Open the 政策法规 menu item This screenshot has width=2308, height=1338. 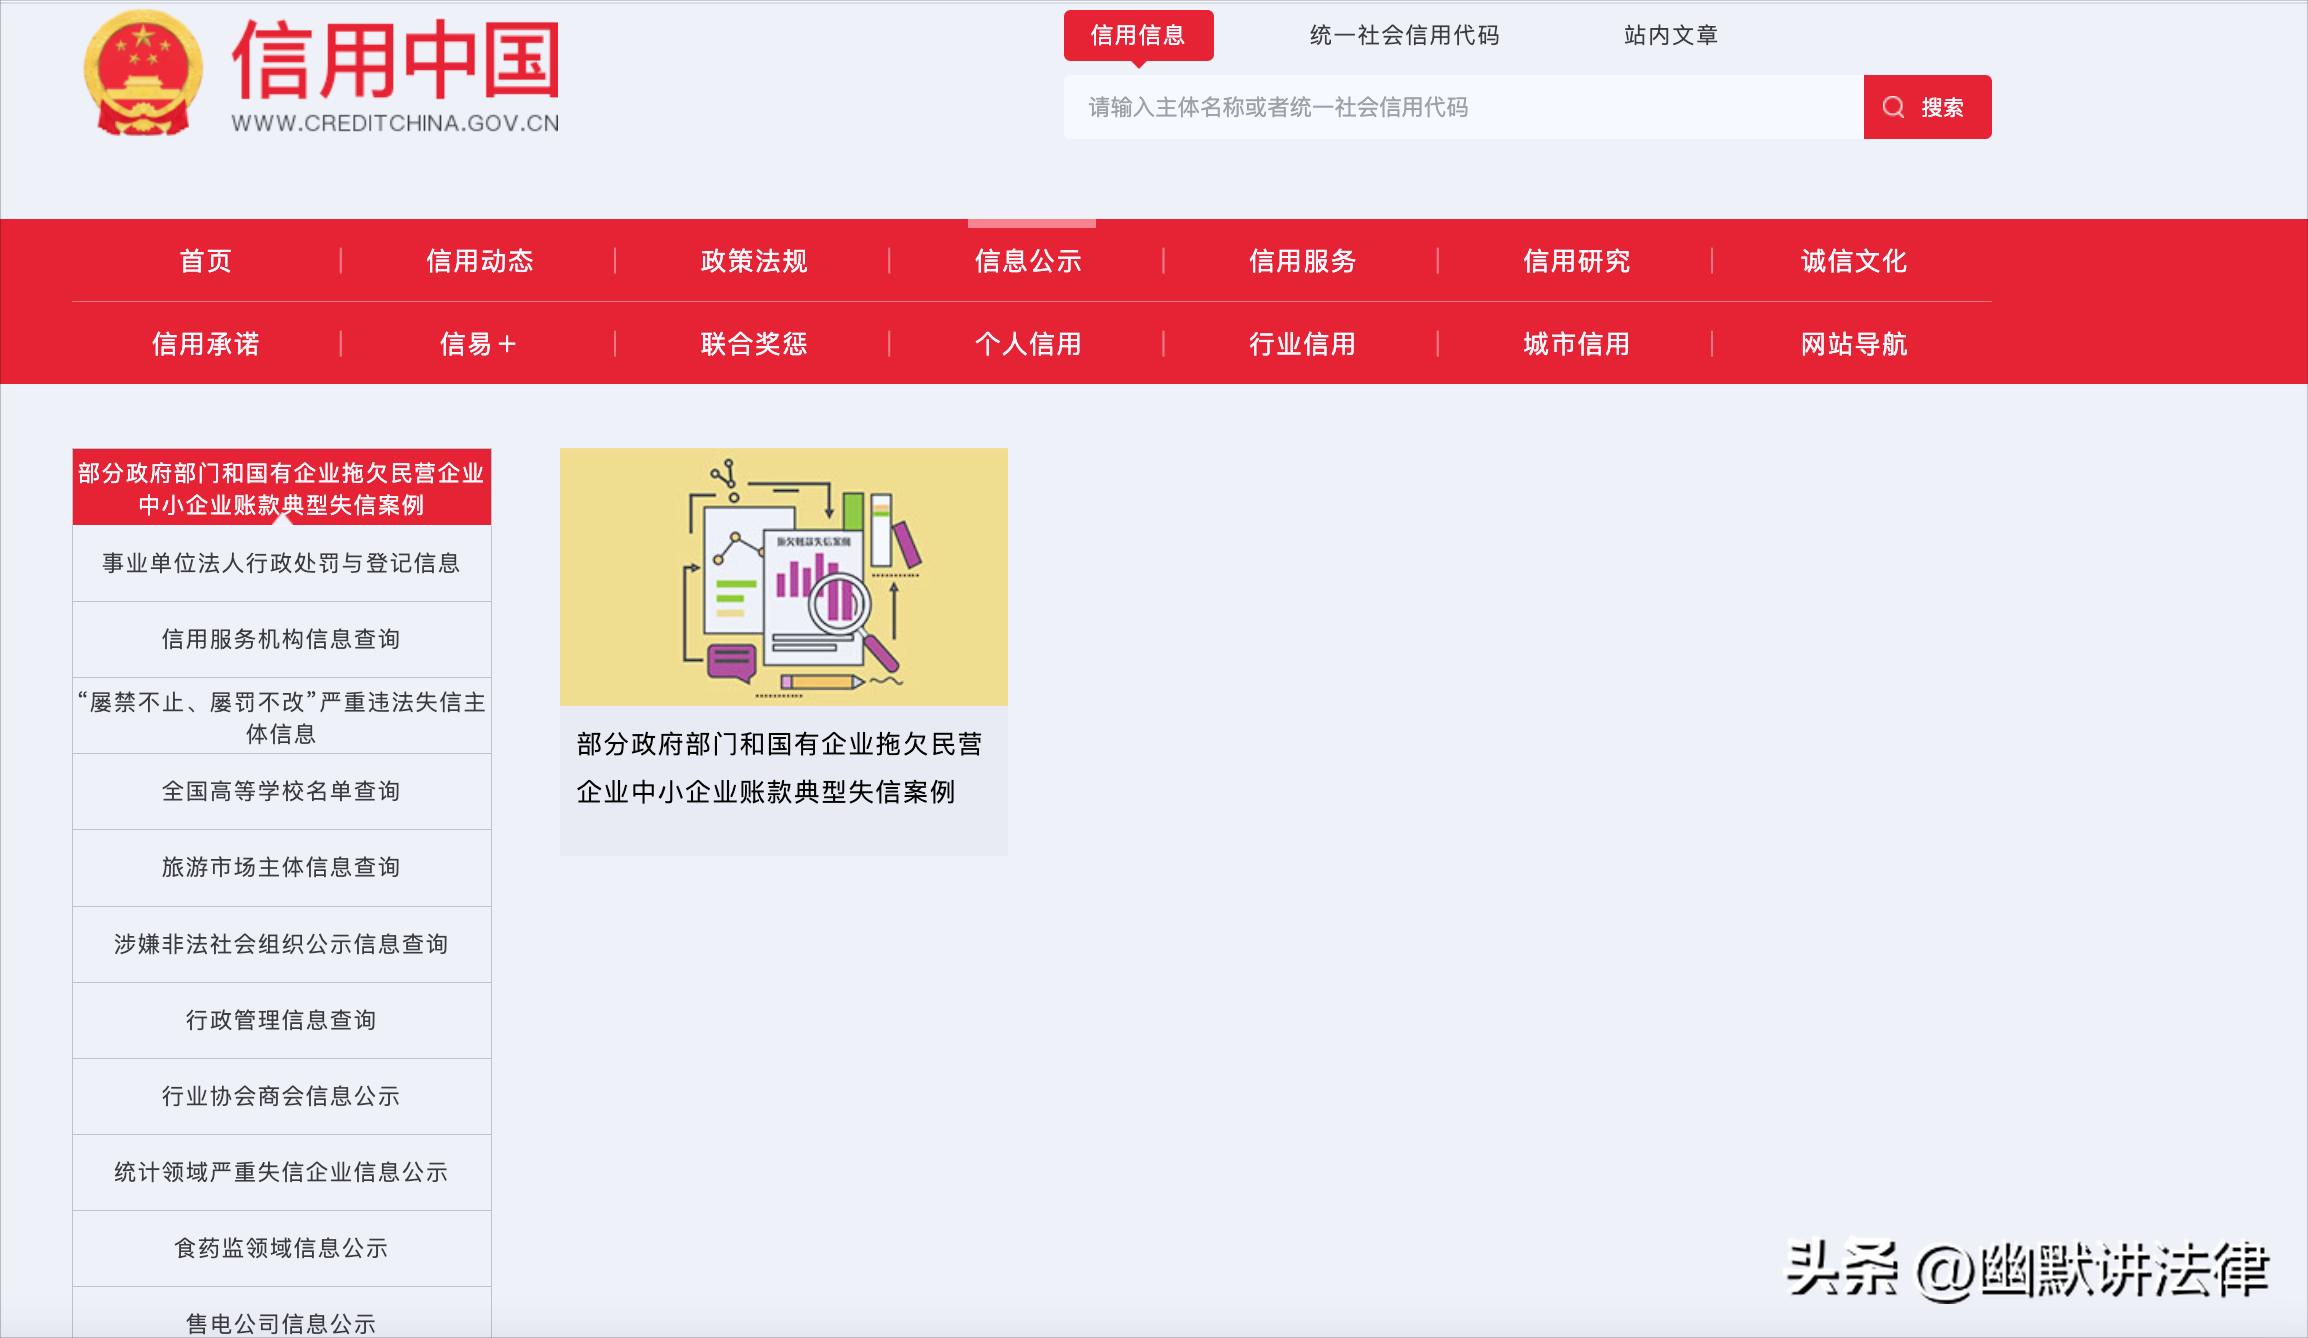tap(754, 262)
